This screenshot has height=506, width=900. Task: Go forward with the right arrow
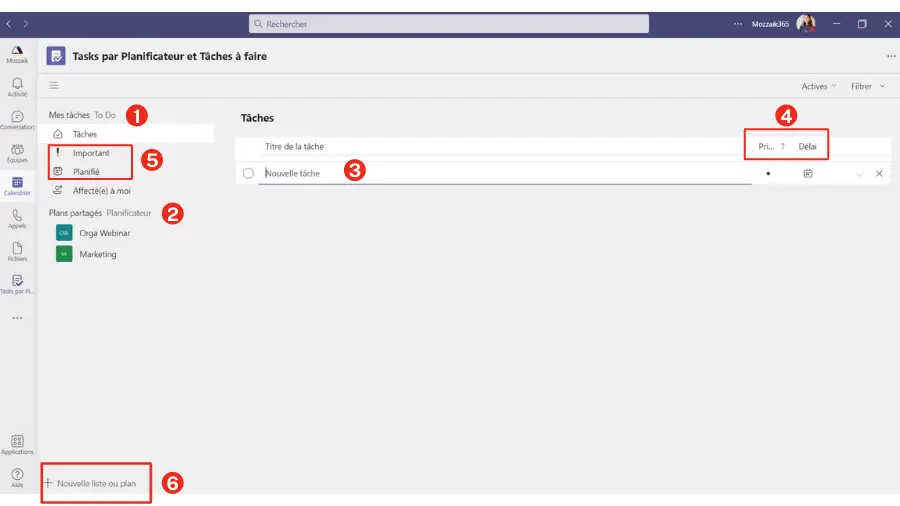(25, 24)
